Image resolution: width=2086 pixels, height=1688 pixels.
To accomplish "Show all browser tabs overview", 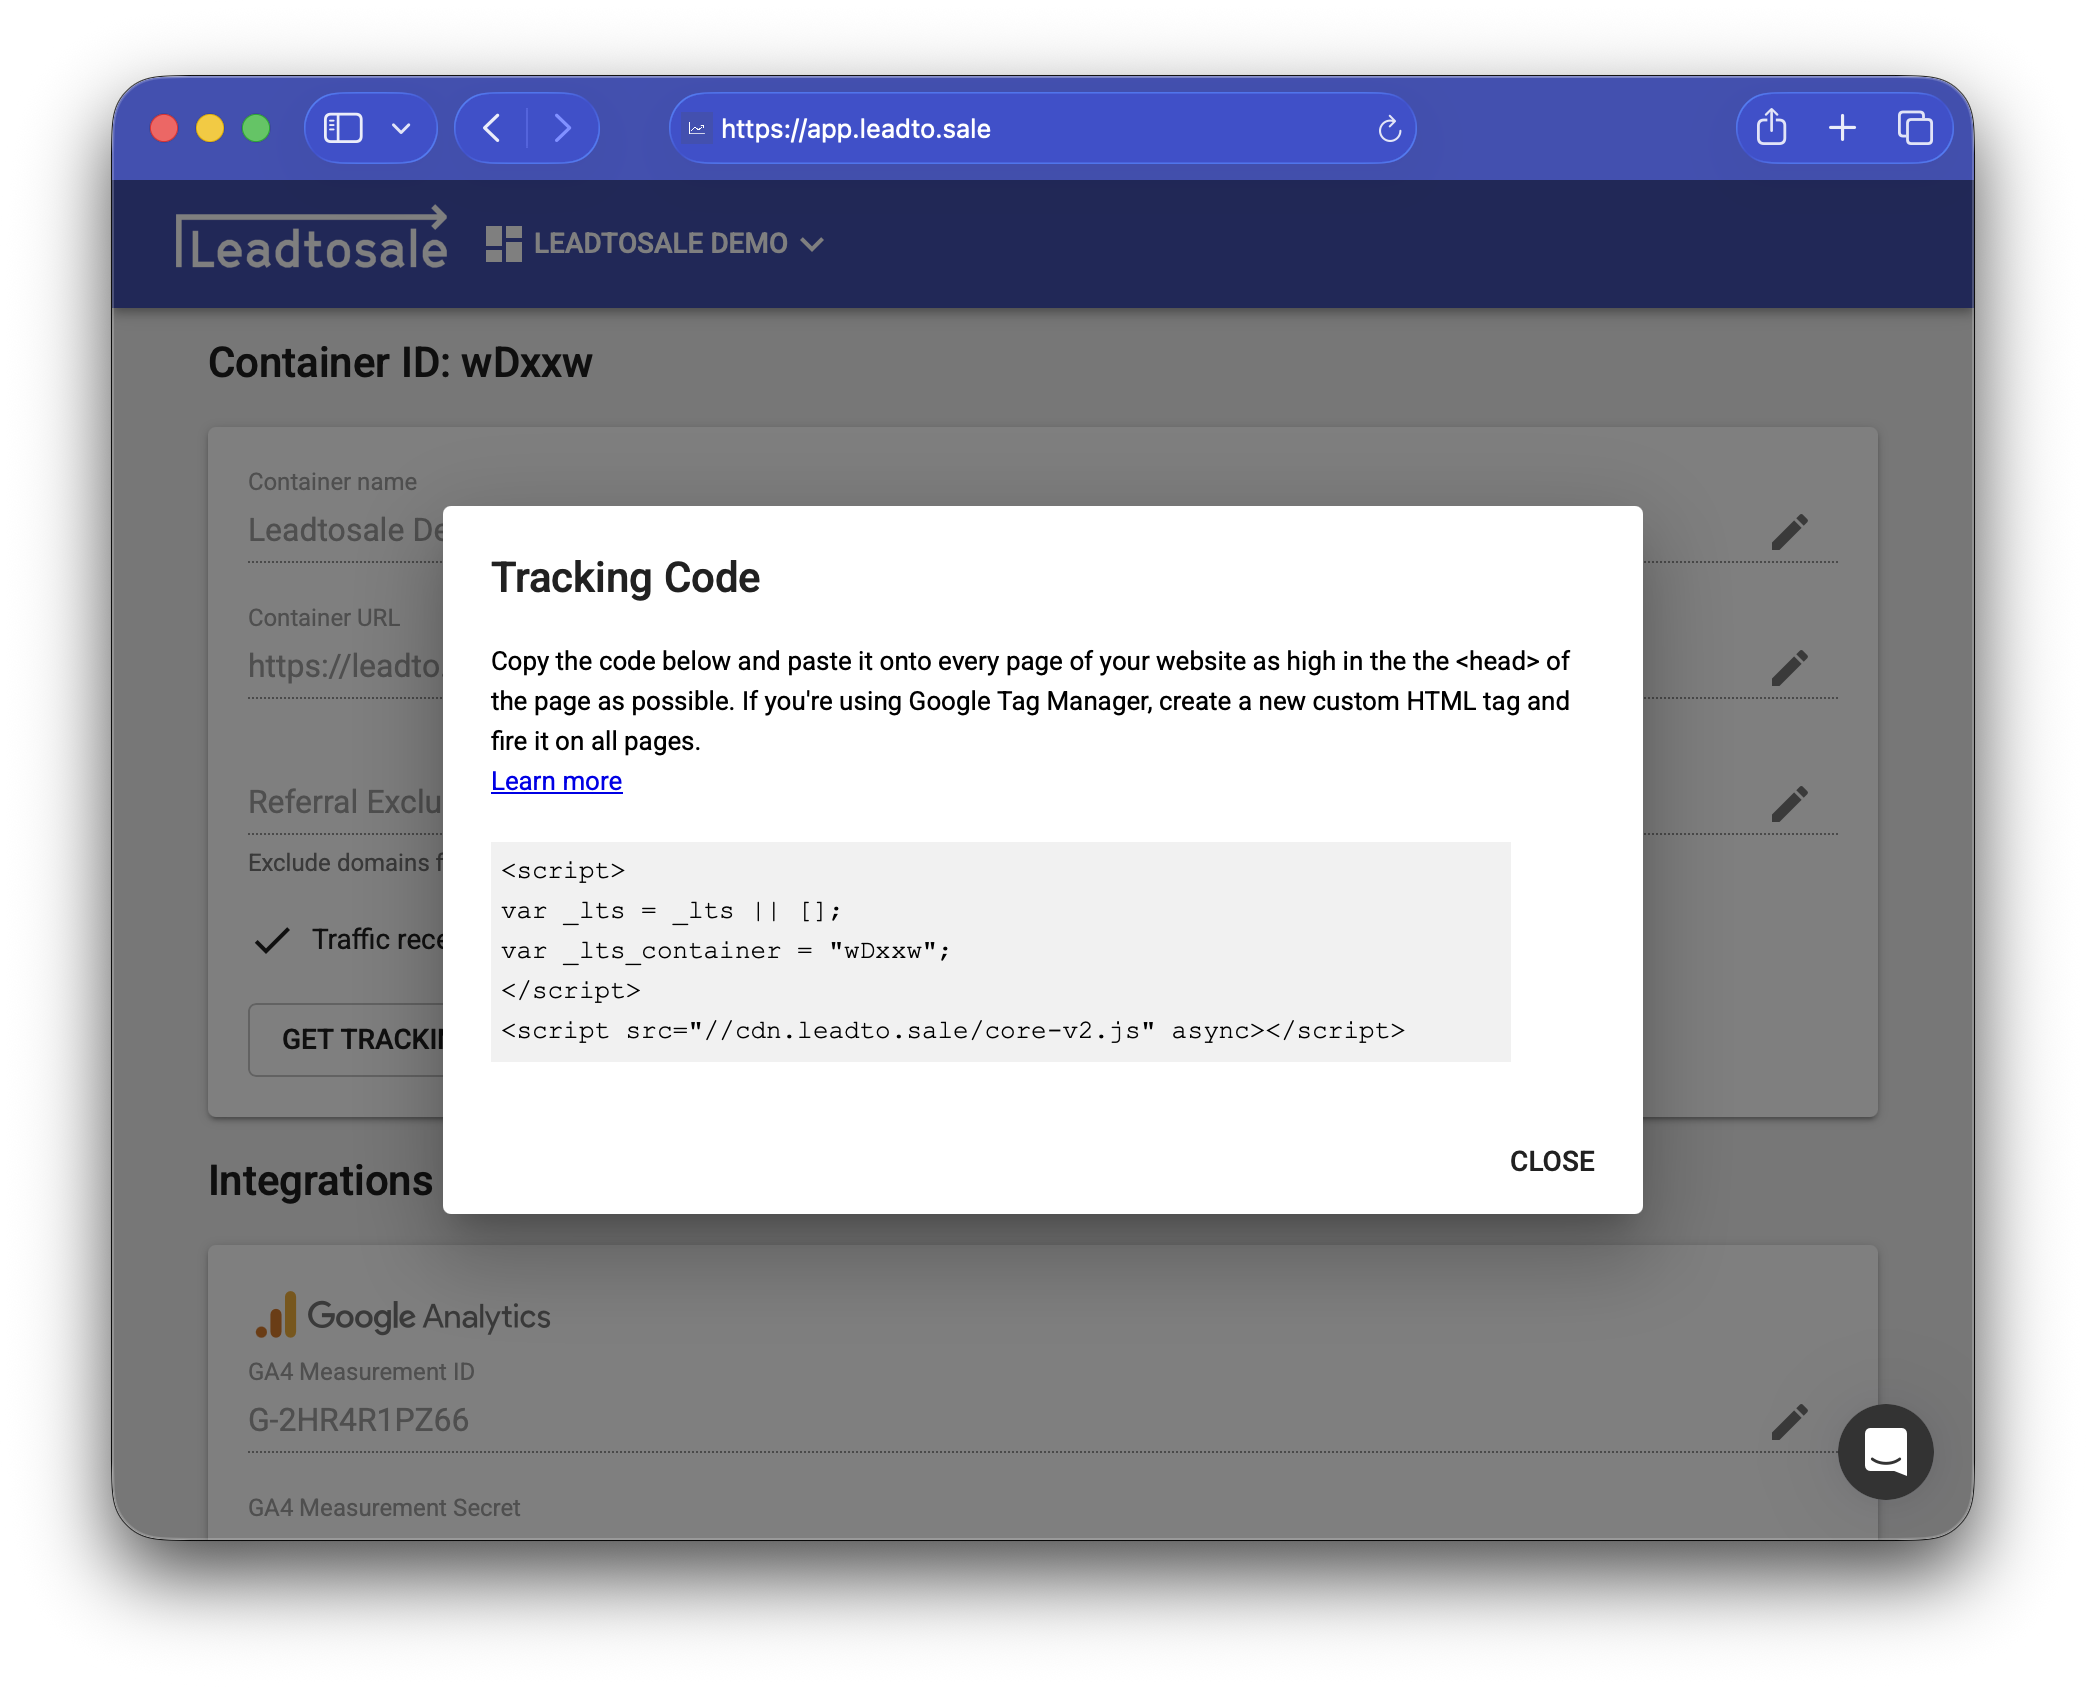I will pos(1917,128).
